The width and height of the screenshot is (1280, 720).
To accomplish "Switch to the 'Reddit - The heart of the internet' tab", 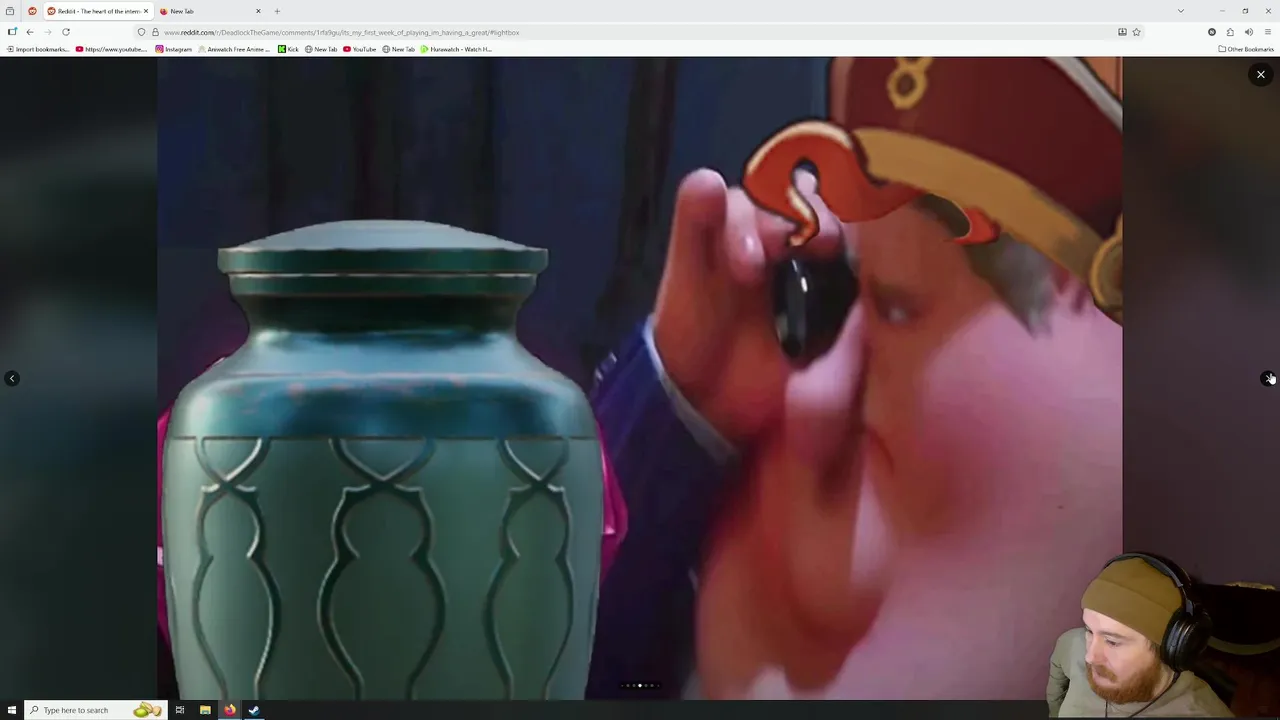I will pos(98,11).
